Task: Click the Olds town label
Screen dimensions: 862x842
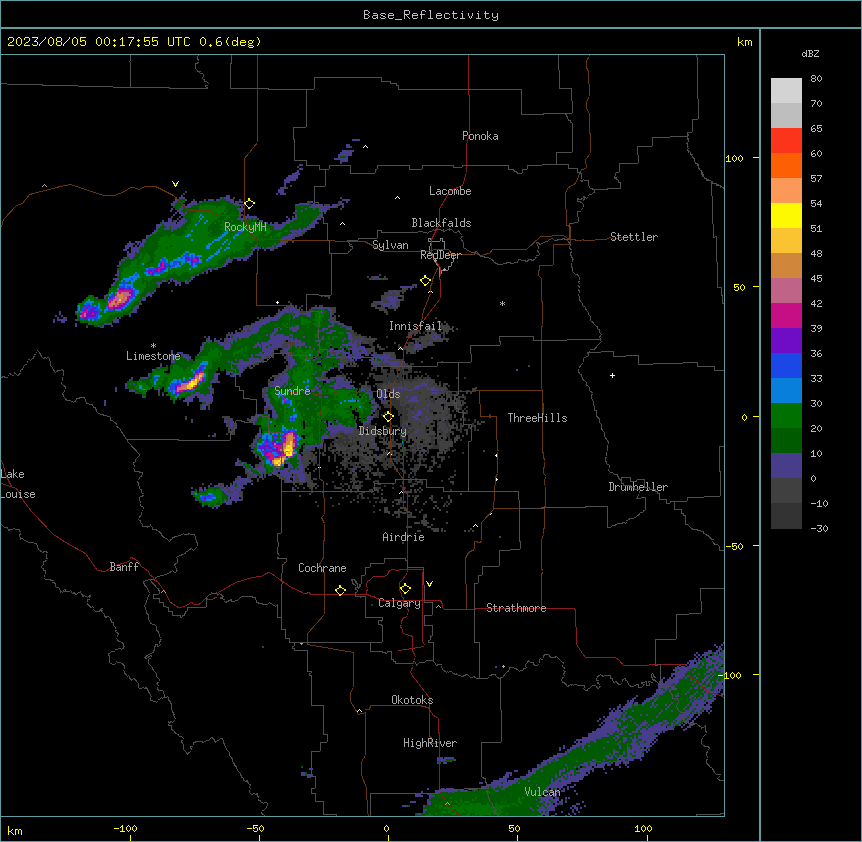Action: (x=388, y=394)
